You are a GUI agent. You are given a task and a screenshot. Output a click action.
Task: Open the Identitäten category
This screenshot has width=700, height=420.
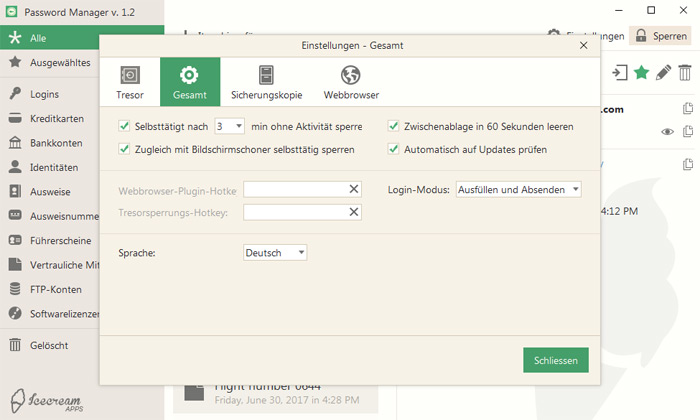(x=50, y=167)
